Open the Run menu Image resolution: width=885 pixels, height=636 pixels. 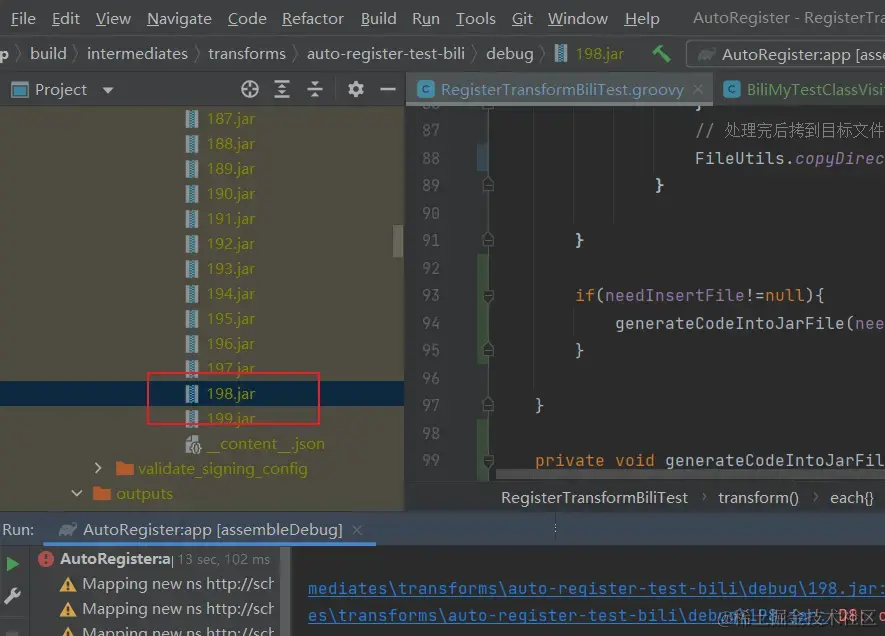pos(426,19)
